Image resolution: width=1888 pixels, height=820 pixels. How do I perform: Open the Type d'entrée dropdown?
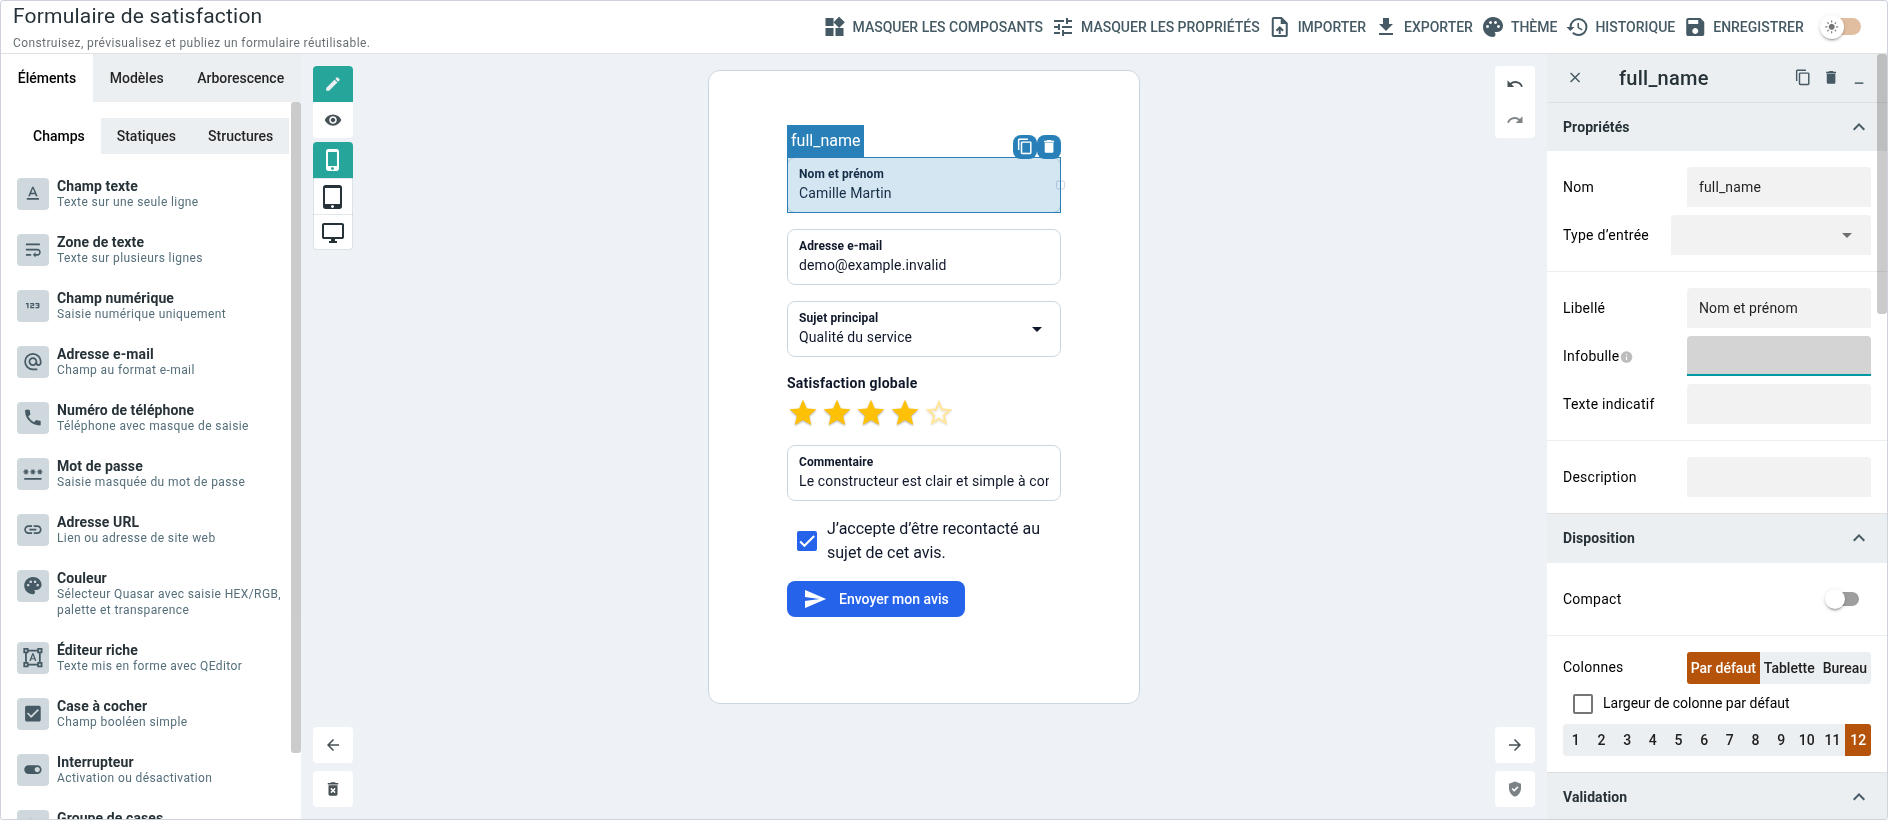(1770, 235)
